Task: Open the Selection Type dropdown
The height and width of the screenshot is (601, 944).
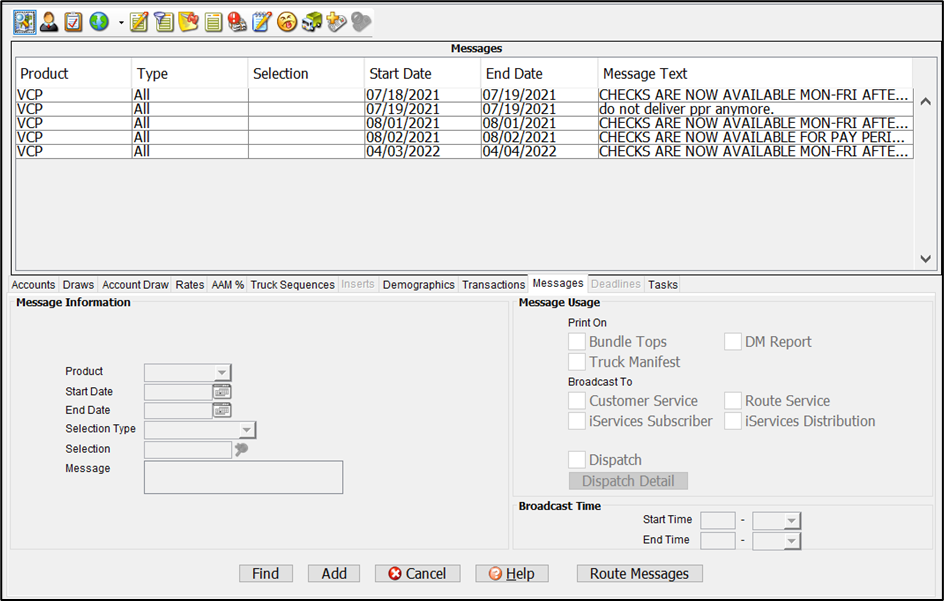Action: (246, 430)
